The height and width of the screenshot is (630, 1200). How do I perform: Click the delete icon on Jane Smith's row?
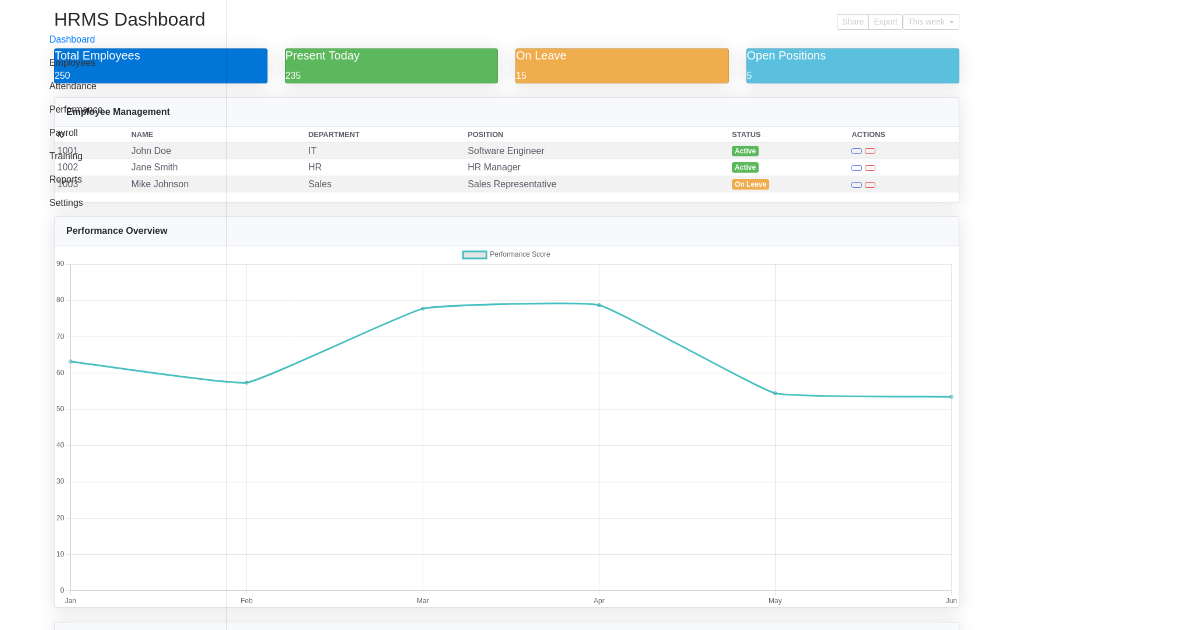click(x=870, y=168)
